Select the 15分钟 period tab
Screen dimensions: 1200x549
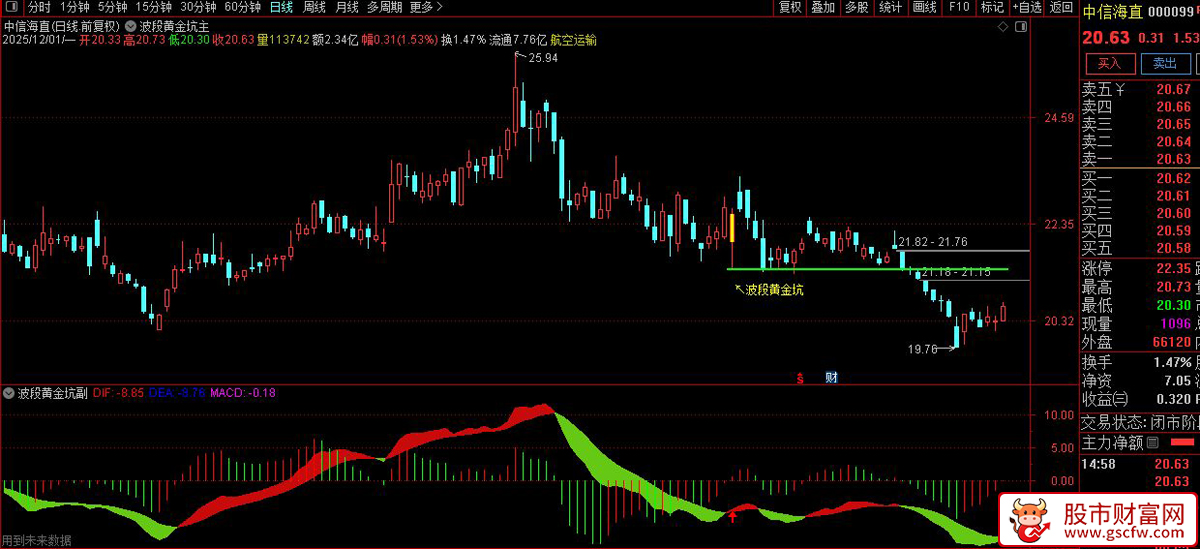153,7
